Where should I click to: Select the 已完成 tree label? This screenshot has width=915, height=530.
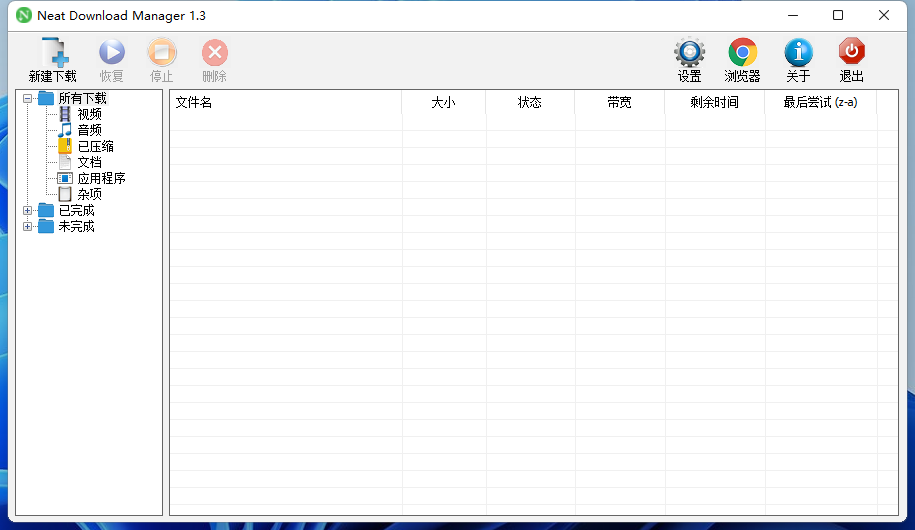pos(76,210)
